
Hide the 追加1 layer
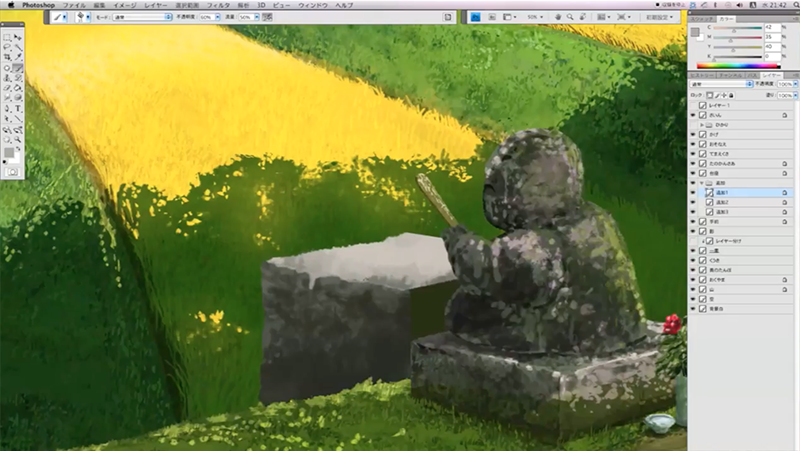(x=693, y=192)
